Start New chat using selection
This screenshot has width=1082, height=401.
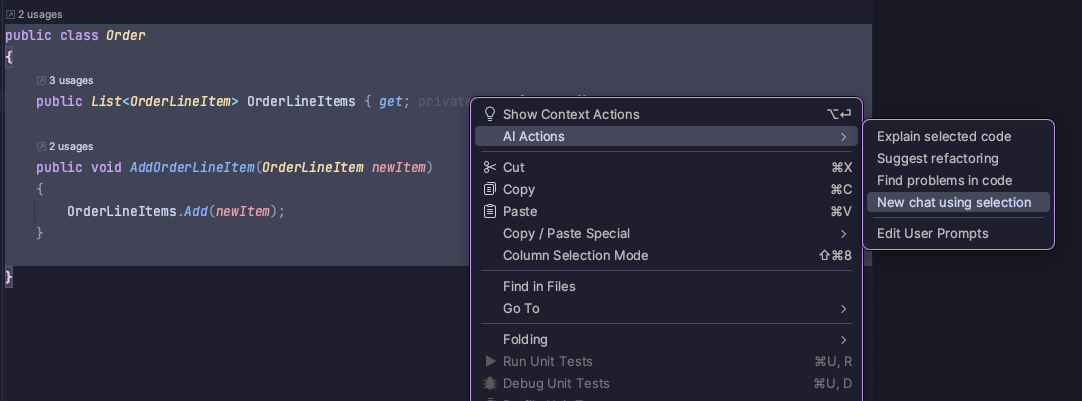pos(953,202)
